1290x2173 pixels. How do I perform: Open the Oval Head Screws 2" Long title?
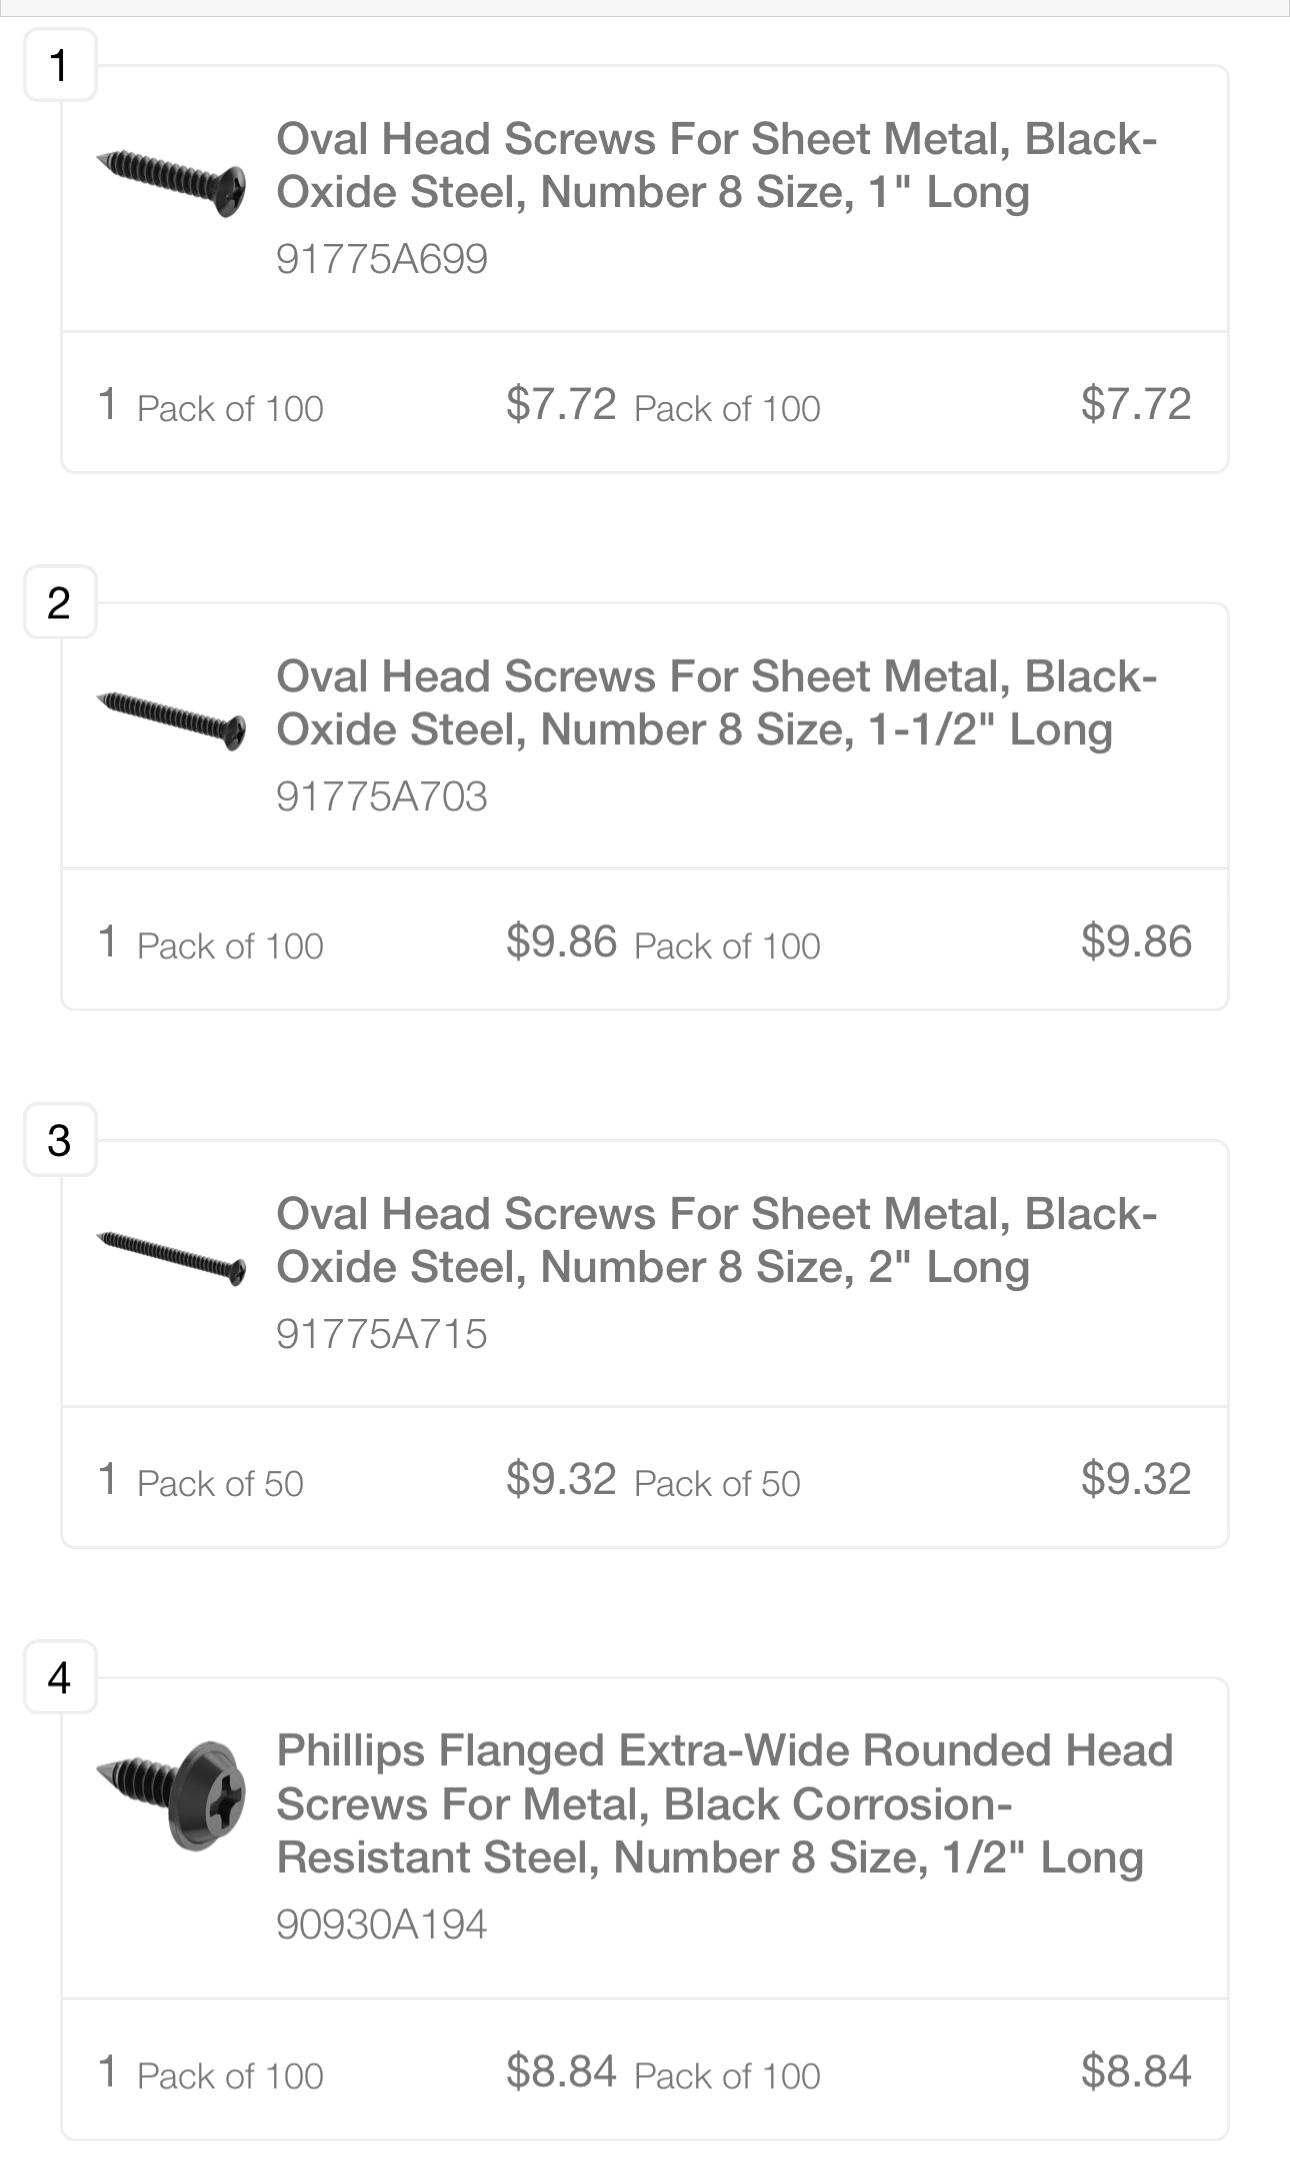(716, 1240)
